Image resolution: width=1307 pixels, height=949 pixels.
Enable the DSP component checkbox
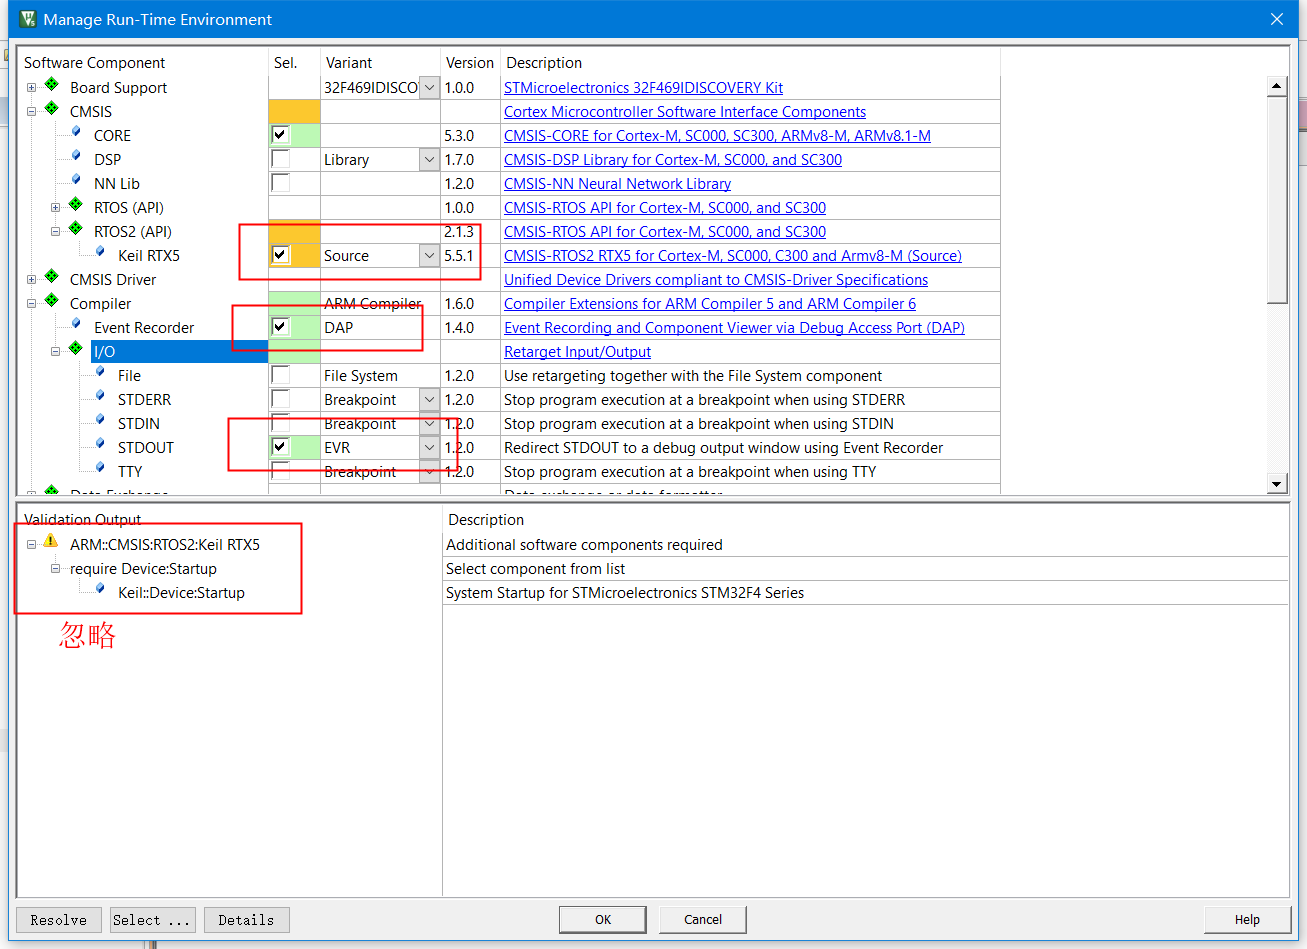(x=280, y=159)
